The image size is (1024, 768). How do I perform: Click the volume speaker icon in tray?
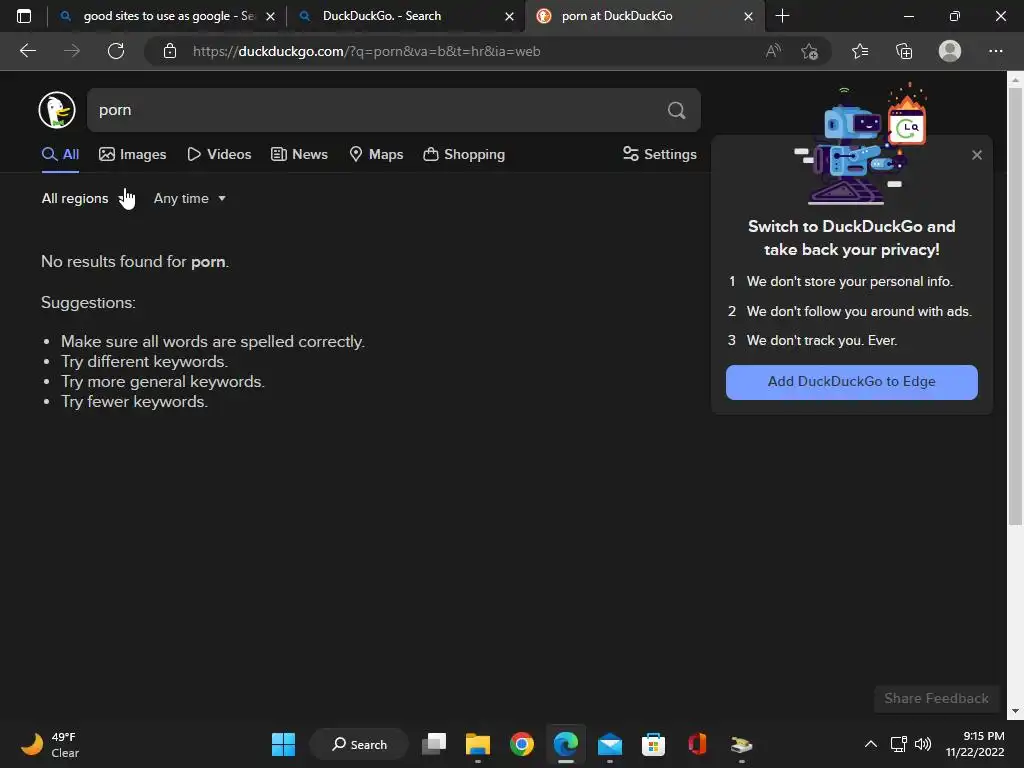coord(923,744)
